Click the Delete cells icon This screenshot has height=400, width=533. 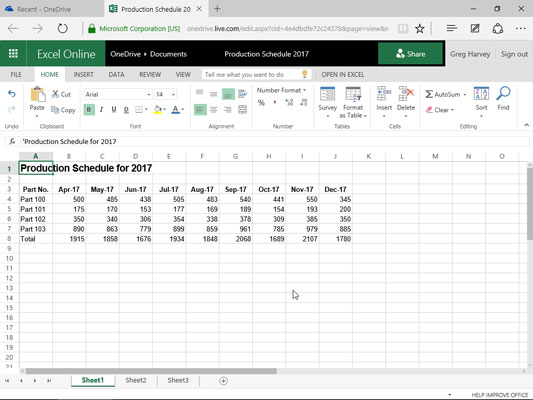point(406,94)
